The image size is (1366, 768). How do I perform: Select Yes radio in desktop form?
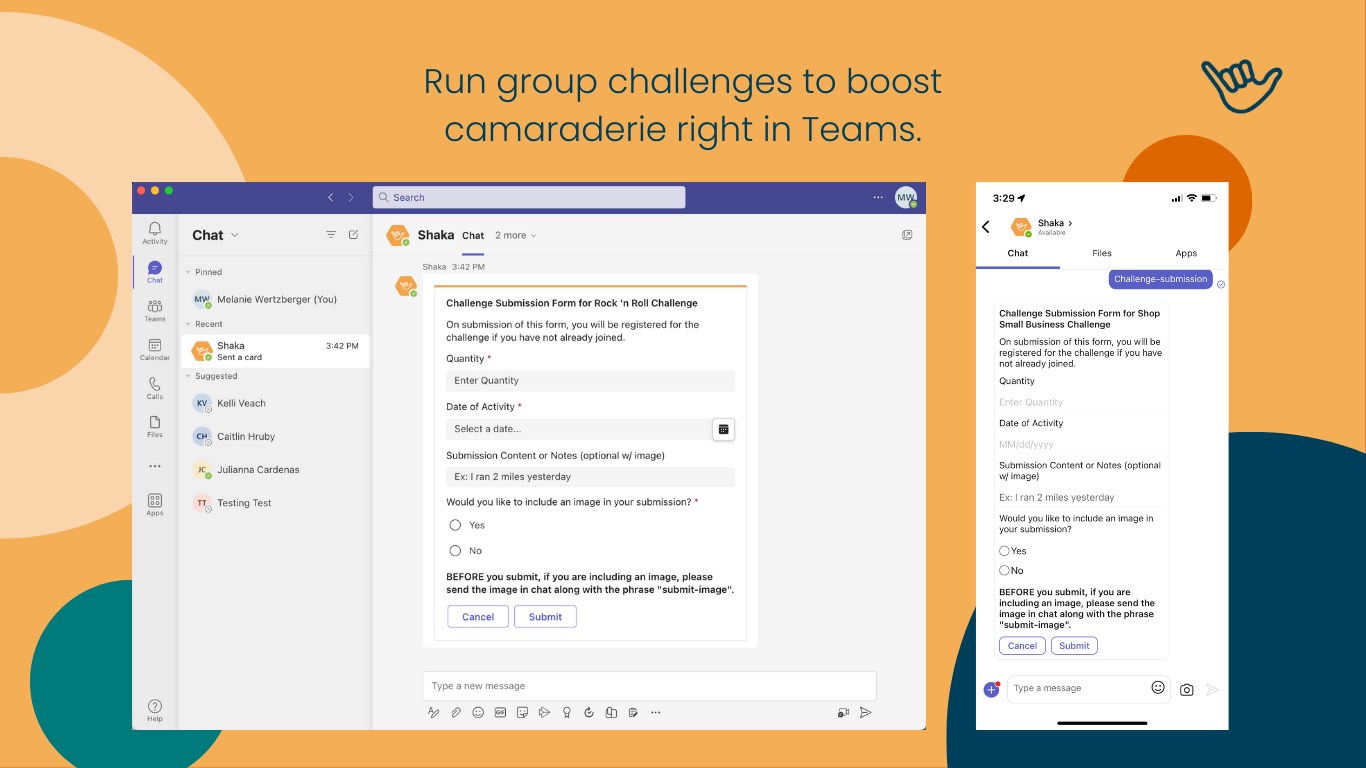coord(455,525)
